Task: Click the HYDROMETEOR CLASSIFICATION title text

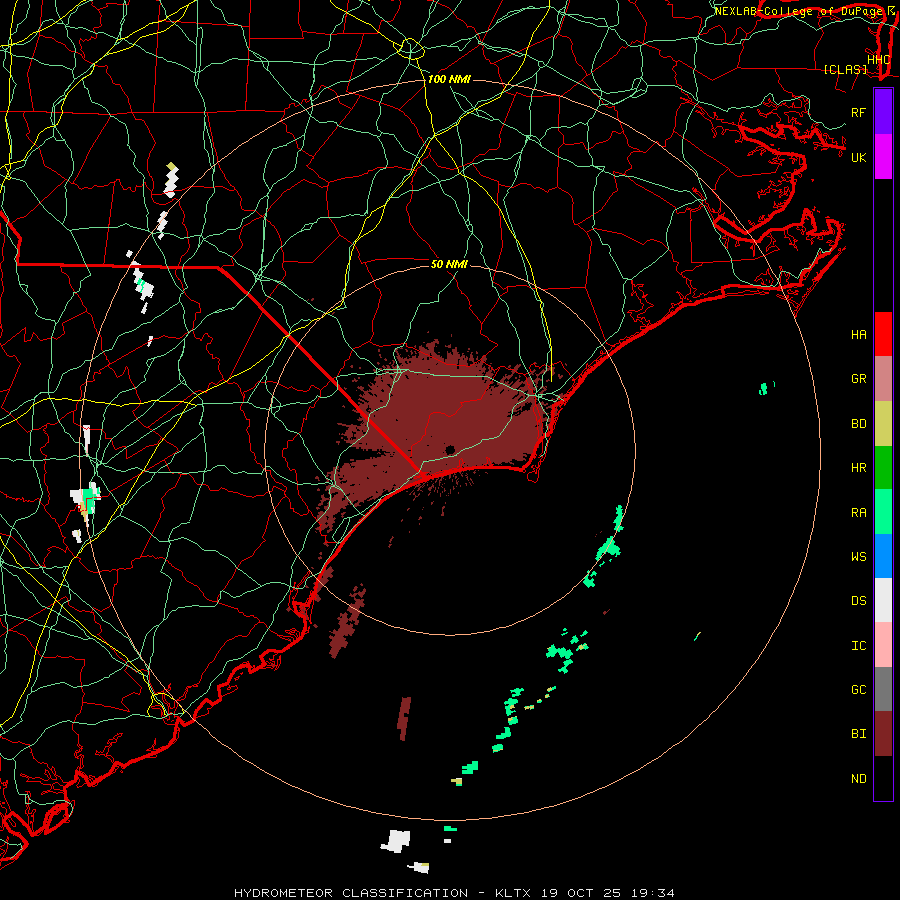Action: (x=351, y=893)
